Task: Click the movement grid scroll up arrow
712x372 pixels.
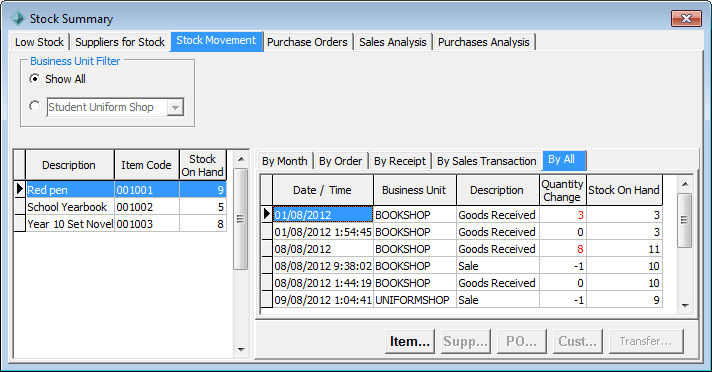Action: [x=685, y=184]
